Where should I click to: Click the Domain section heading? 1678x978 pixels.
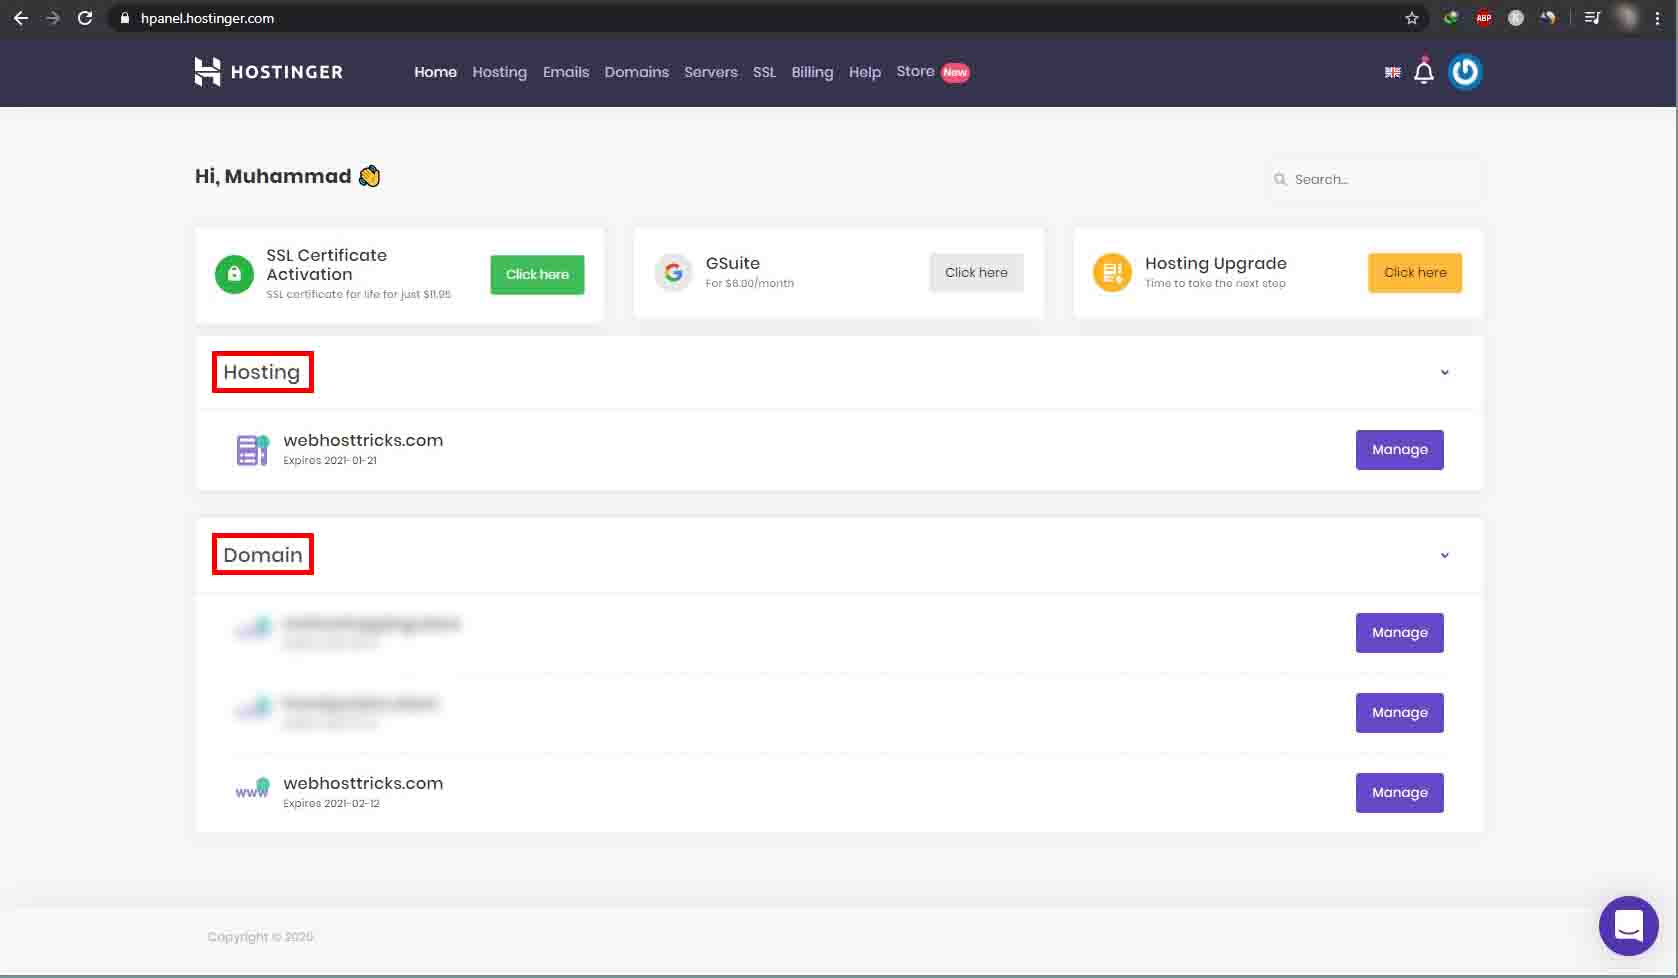(x=263, y=555)
